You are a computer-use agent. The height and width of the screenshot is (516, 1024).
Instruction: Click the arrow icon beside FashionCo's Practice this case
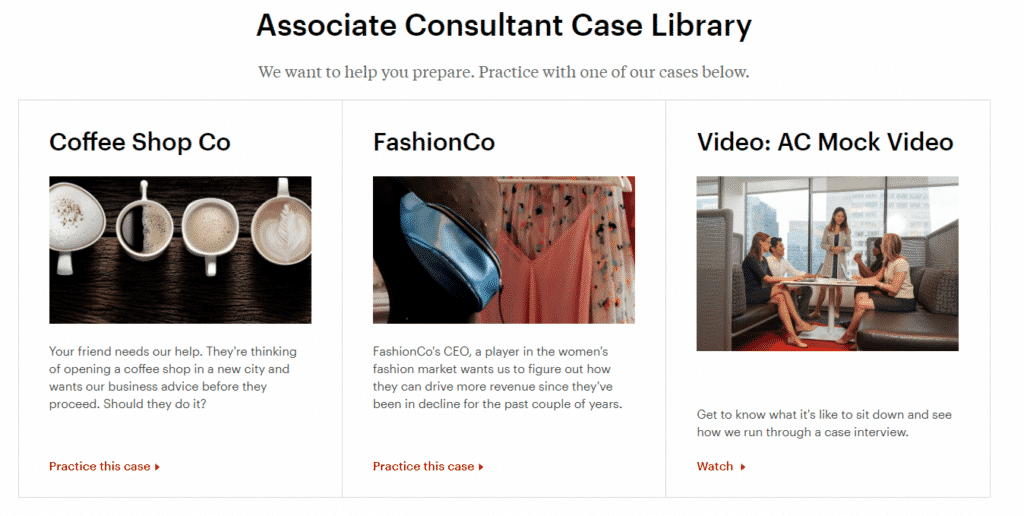481,467
